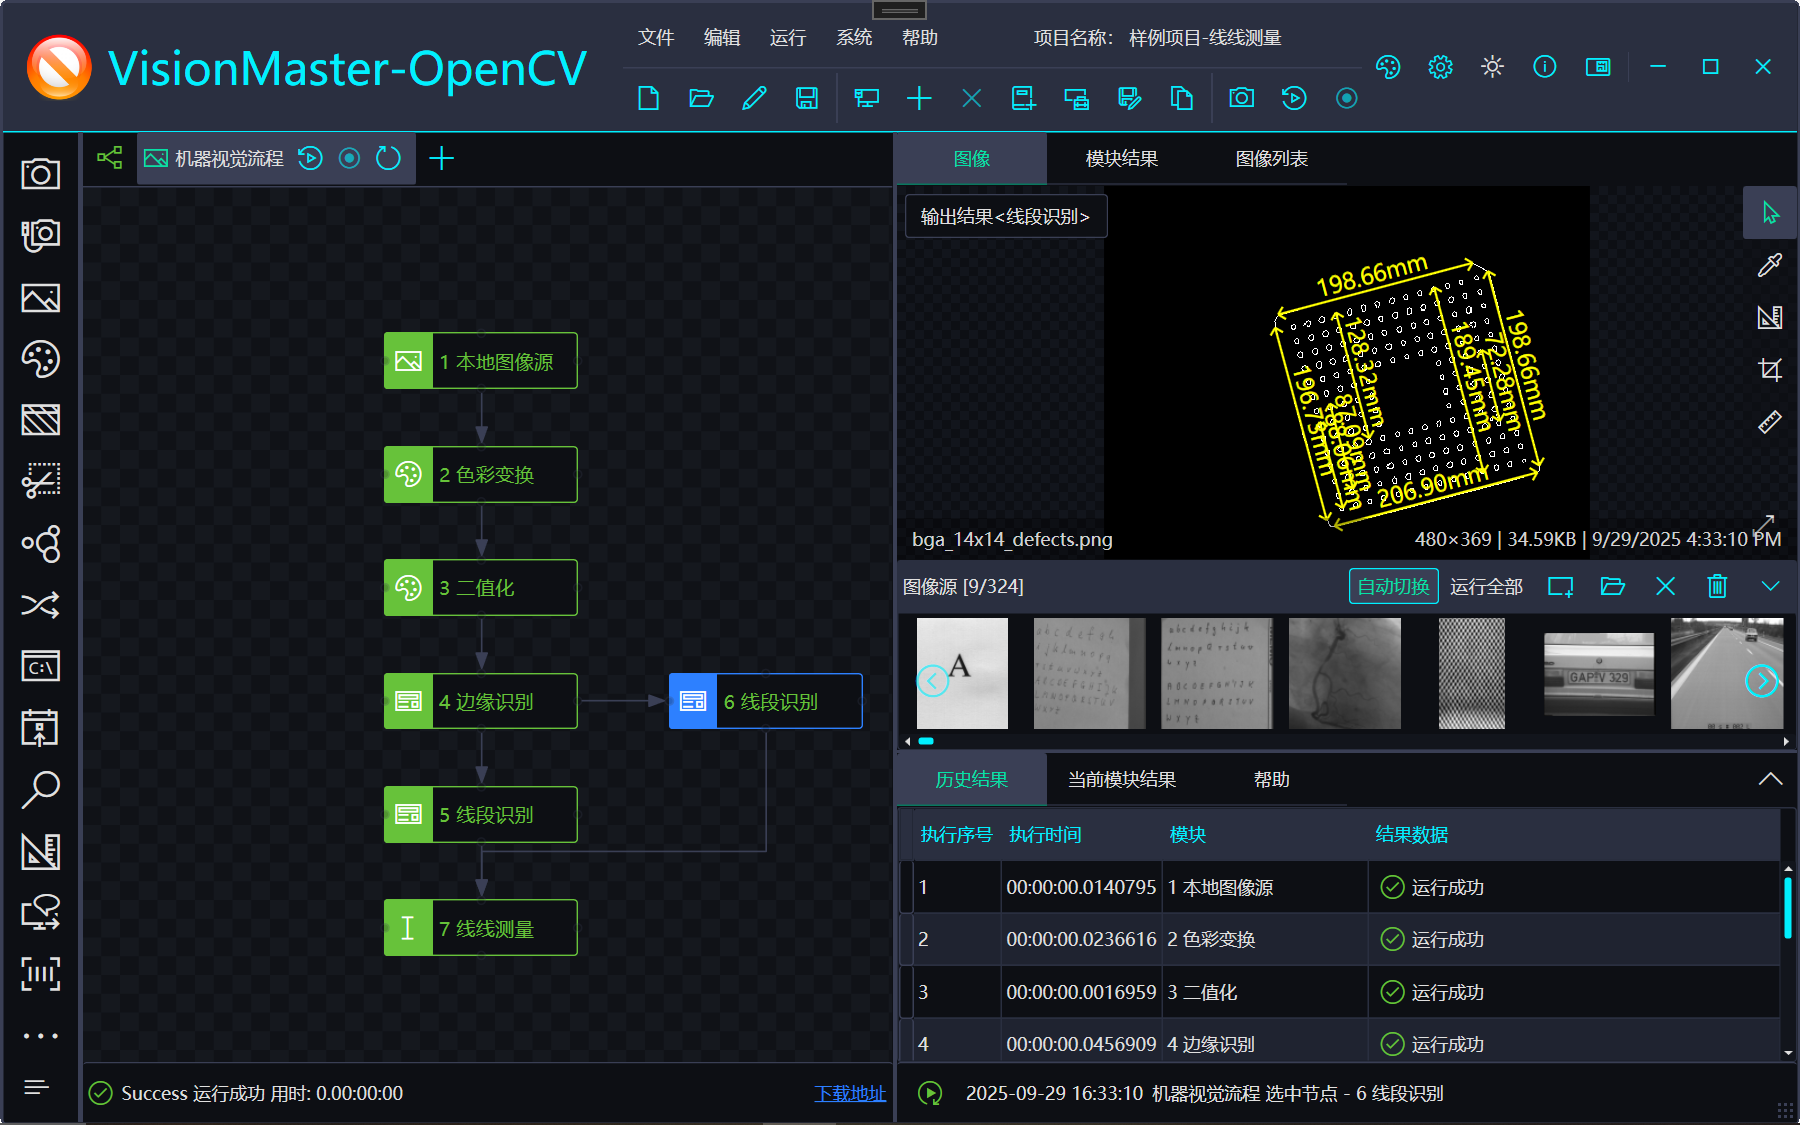Select node 1 本地图像源

[x=481, y=361]
